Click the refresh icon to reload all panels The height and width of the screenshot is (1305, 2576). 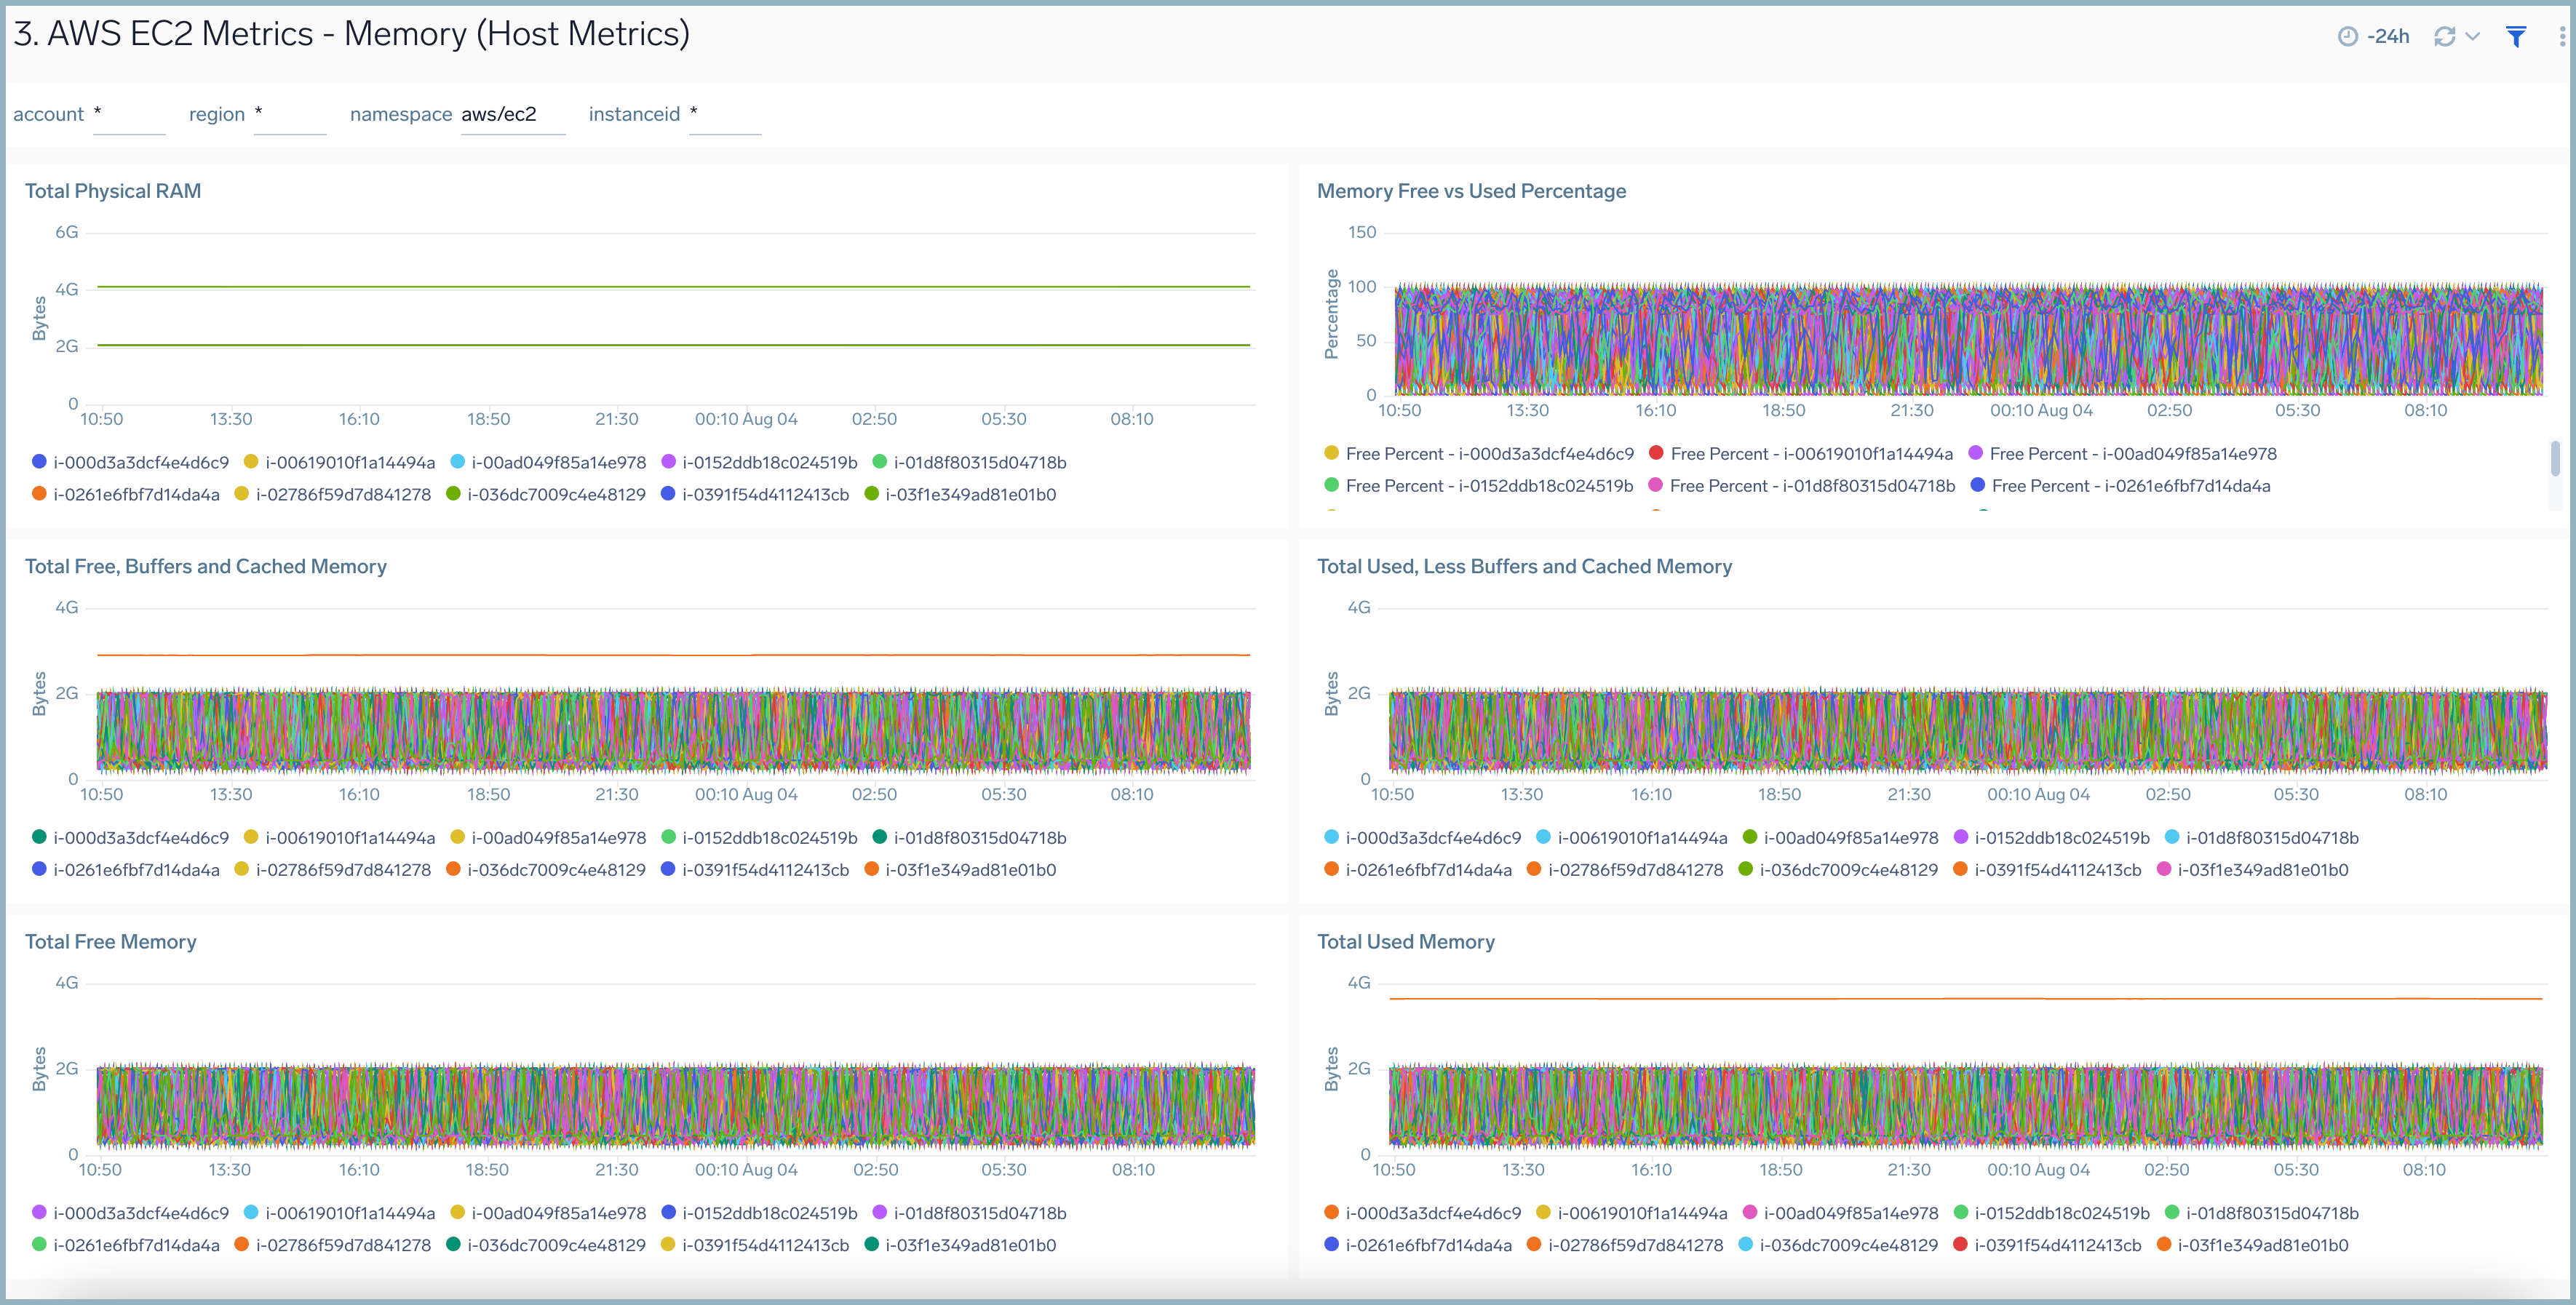click(2446, 36)
